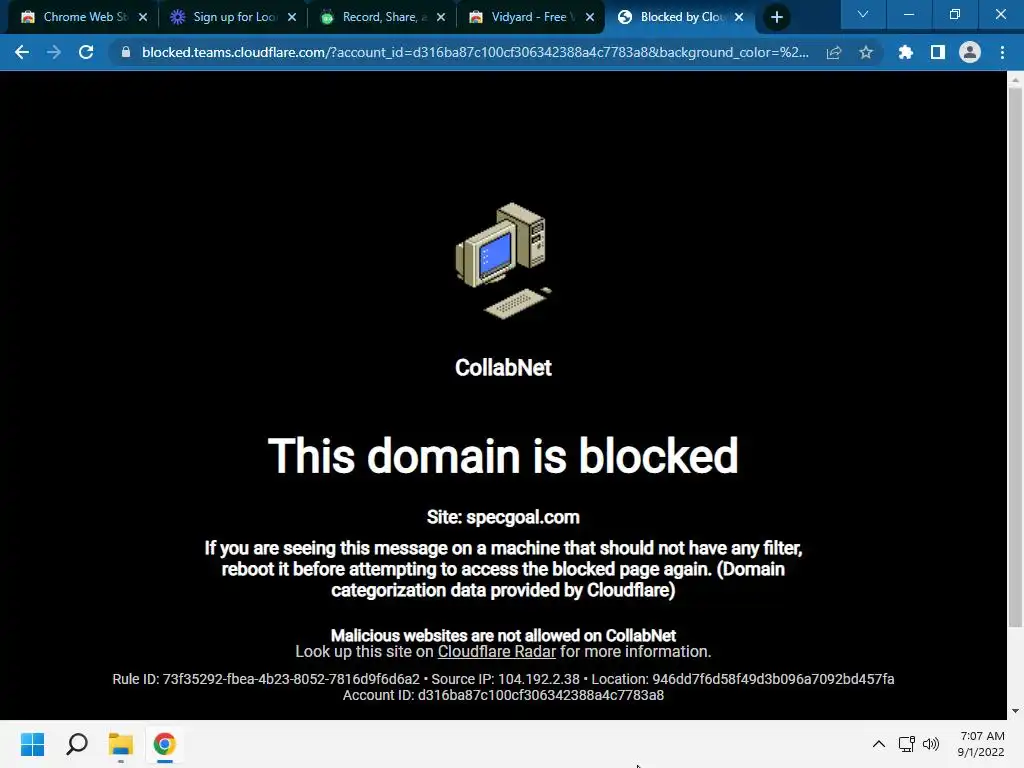1024x768 pixels.
Task: Close the Record, Share tab
Action: pyautogui.click(x=441, y=18)
